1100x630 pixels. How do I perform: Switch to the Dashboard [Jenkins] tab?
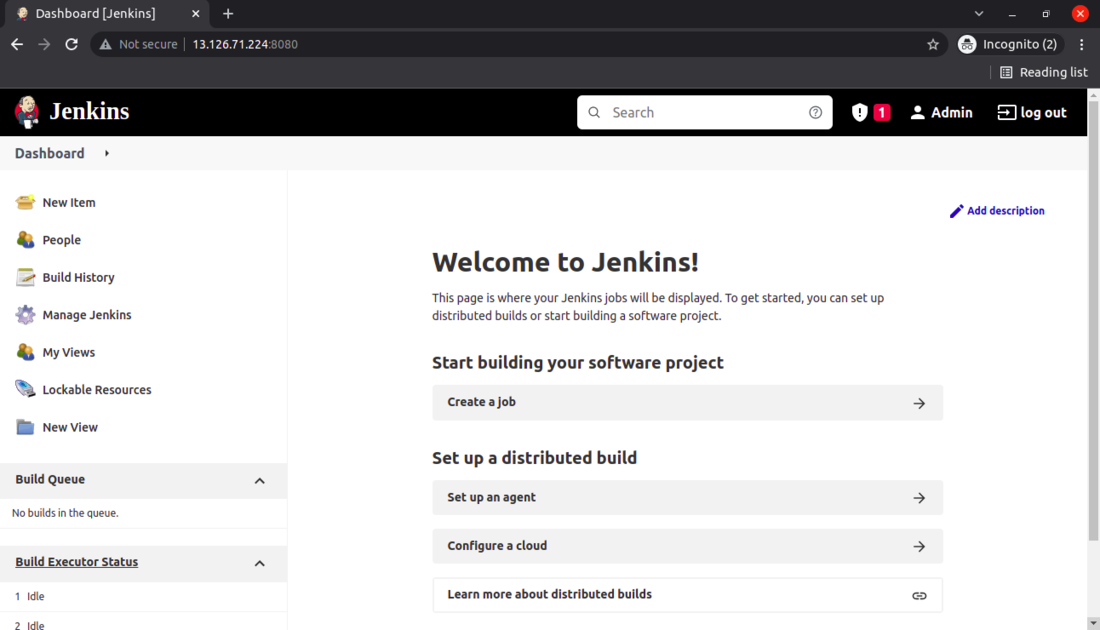95,14
